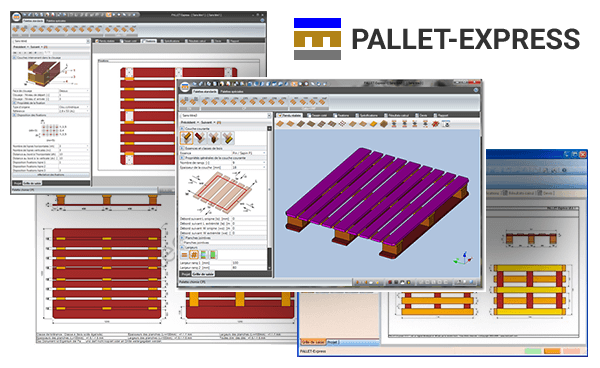The width and height of the screenshot is (600, 368).
Task: Click the Pallet-Express round application menu button
Action: (x=185, y=86)
